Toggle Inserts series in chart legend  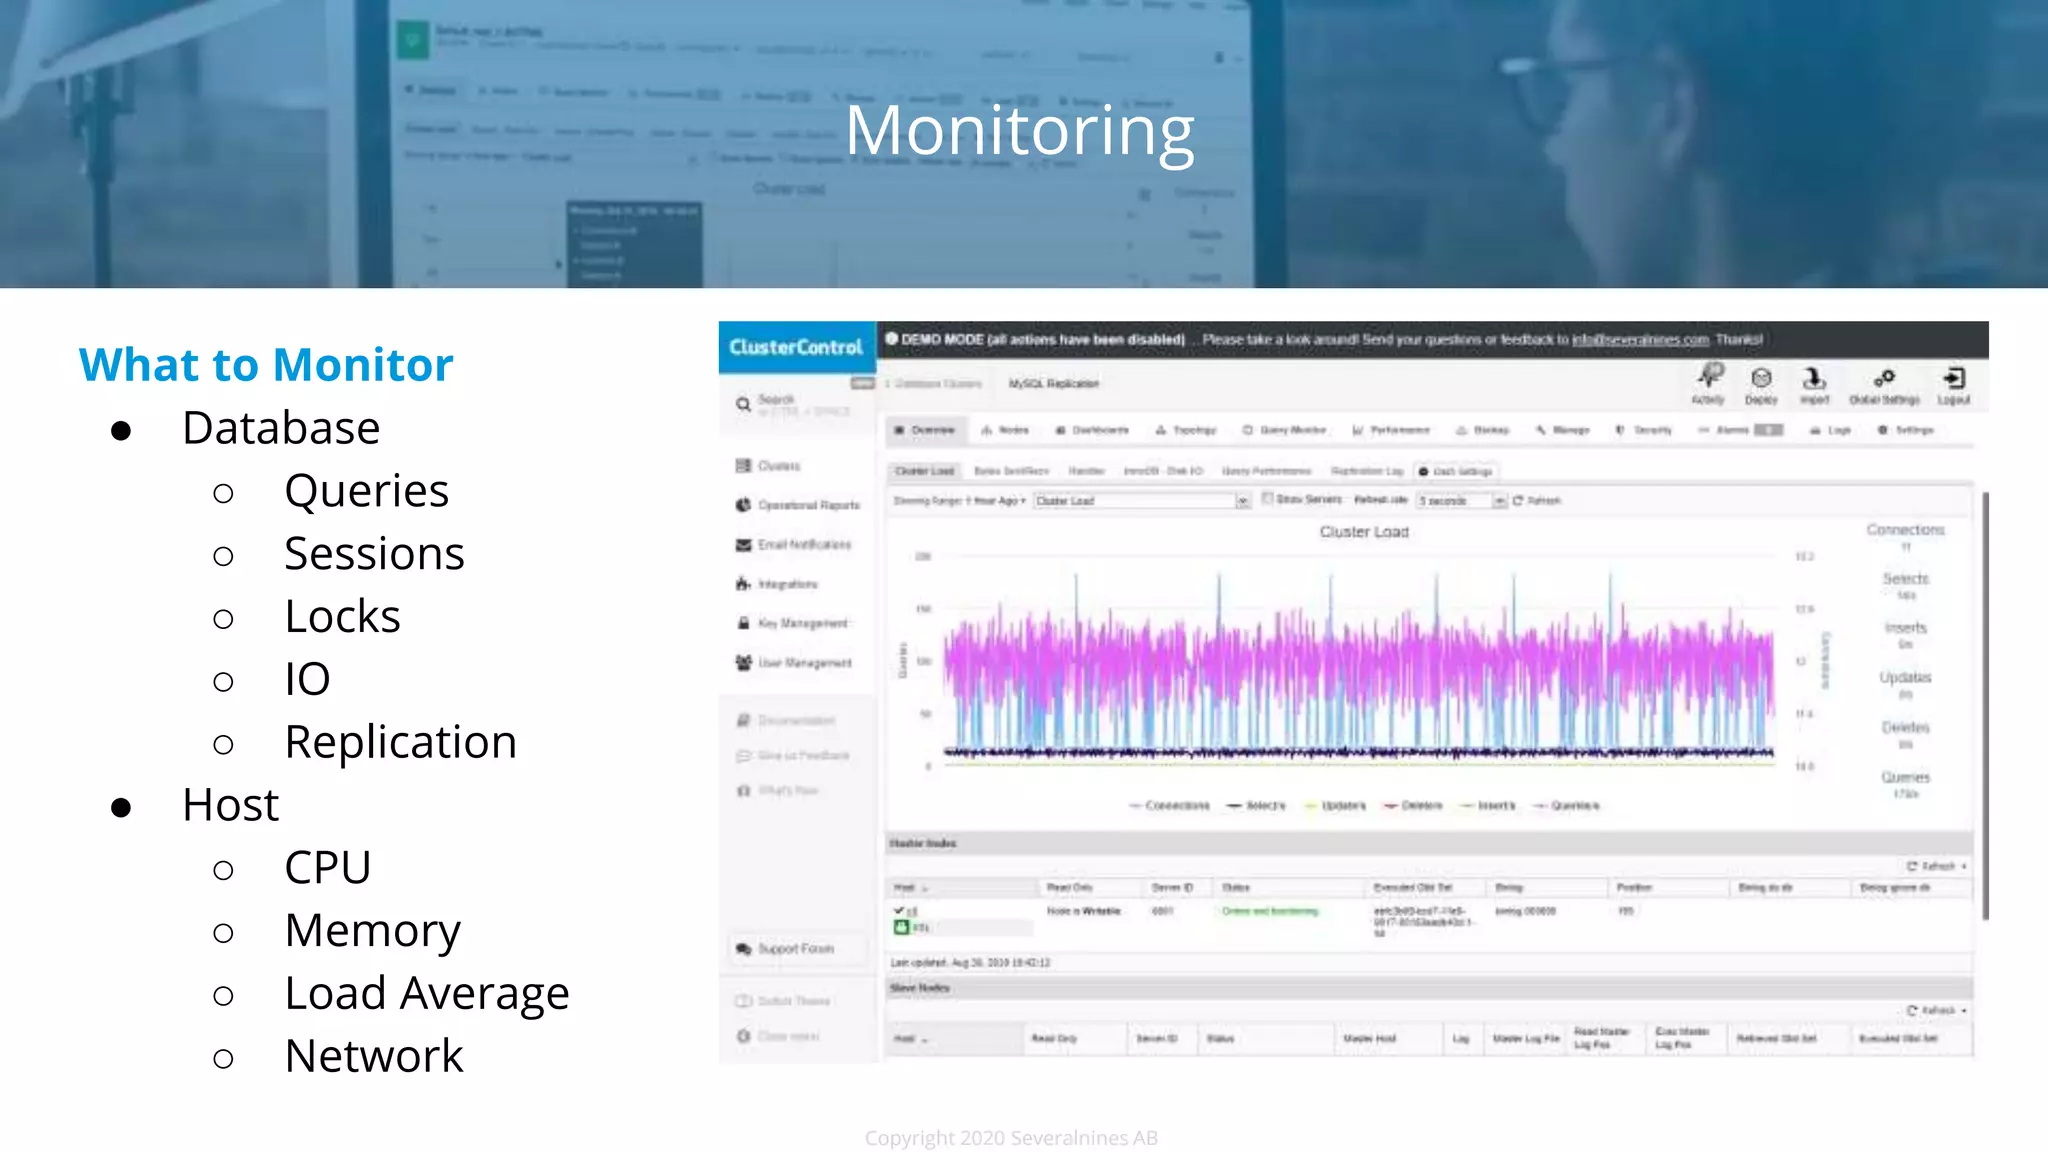click(1488, 806)
